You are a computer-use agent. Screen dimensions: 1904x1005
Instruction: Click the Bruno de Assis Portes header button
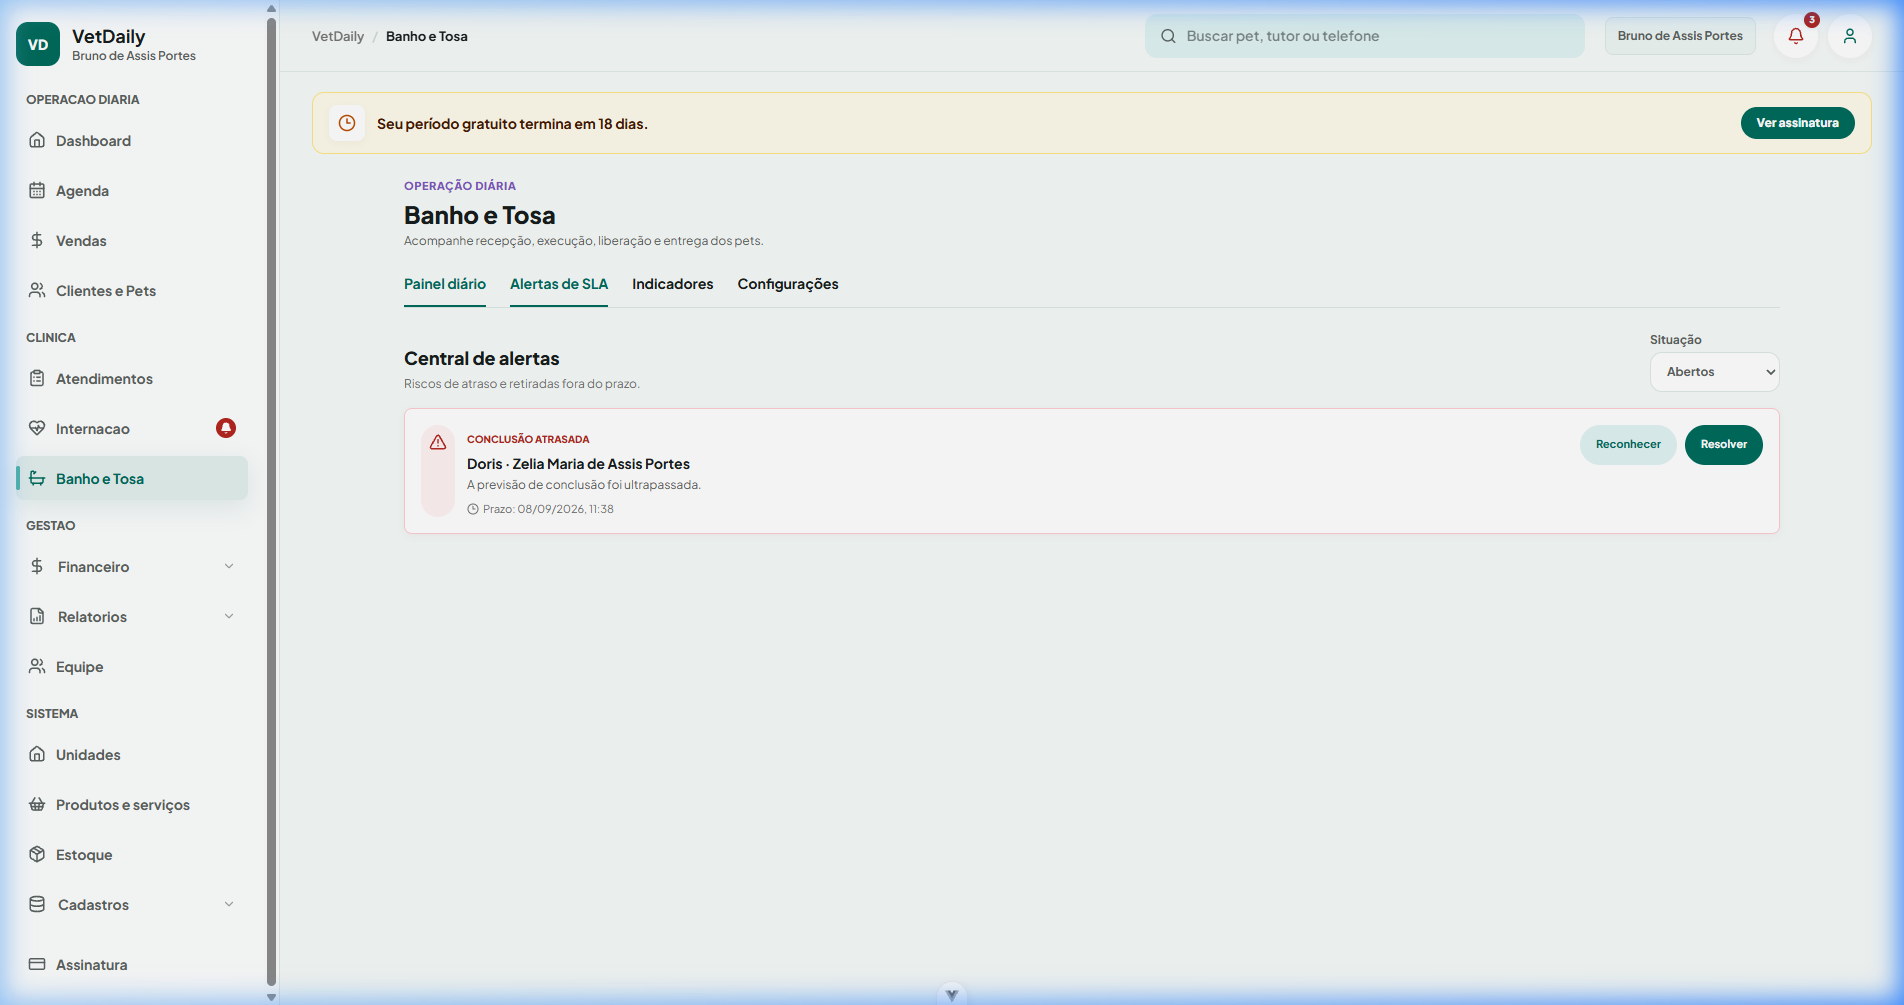point(1680,36)
